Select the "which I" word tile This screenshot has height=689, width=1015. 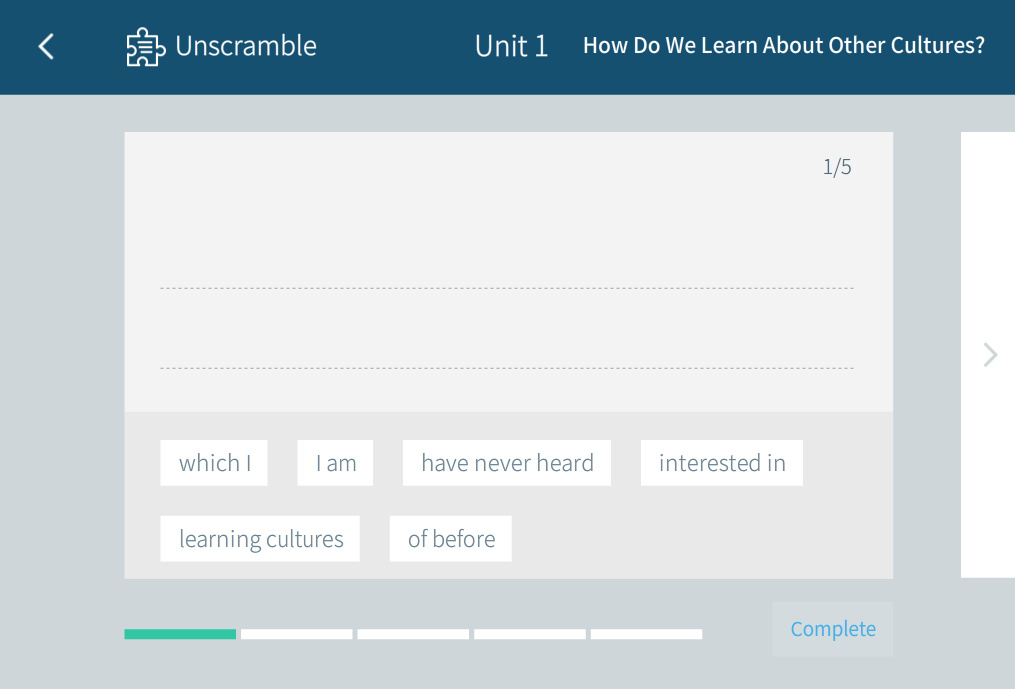tap(214, 463)
